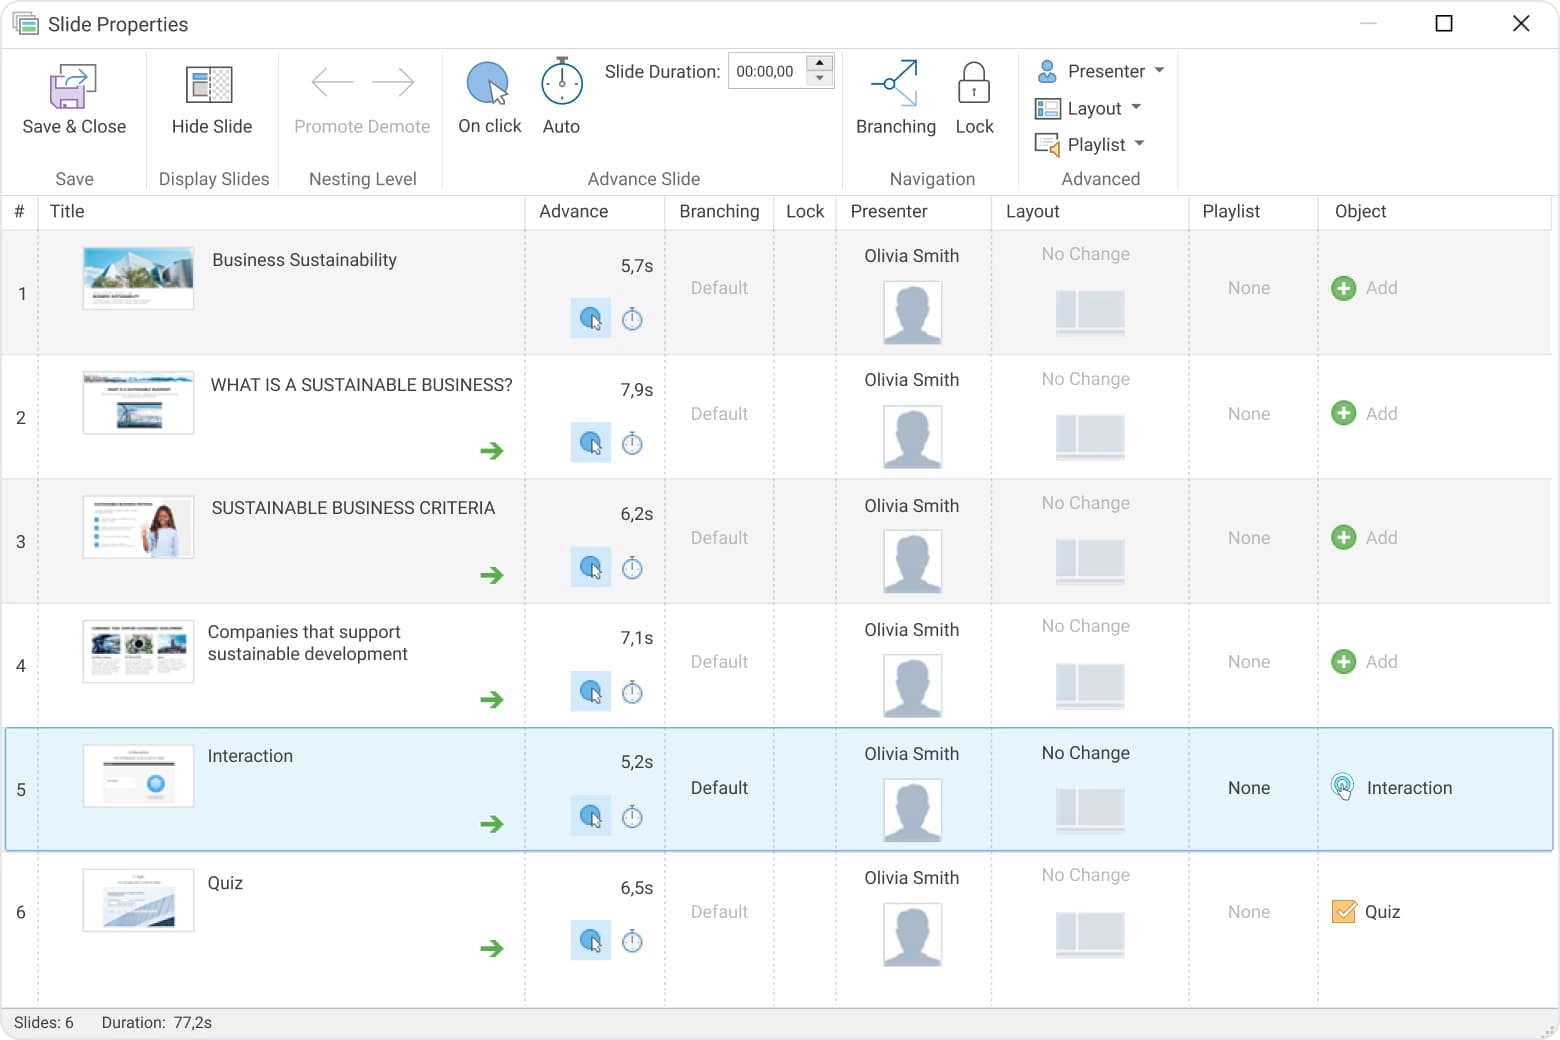Click the Save & Close icon
This screenshot has height=1040, width=1560.
coord(74,87)
